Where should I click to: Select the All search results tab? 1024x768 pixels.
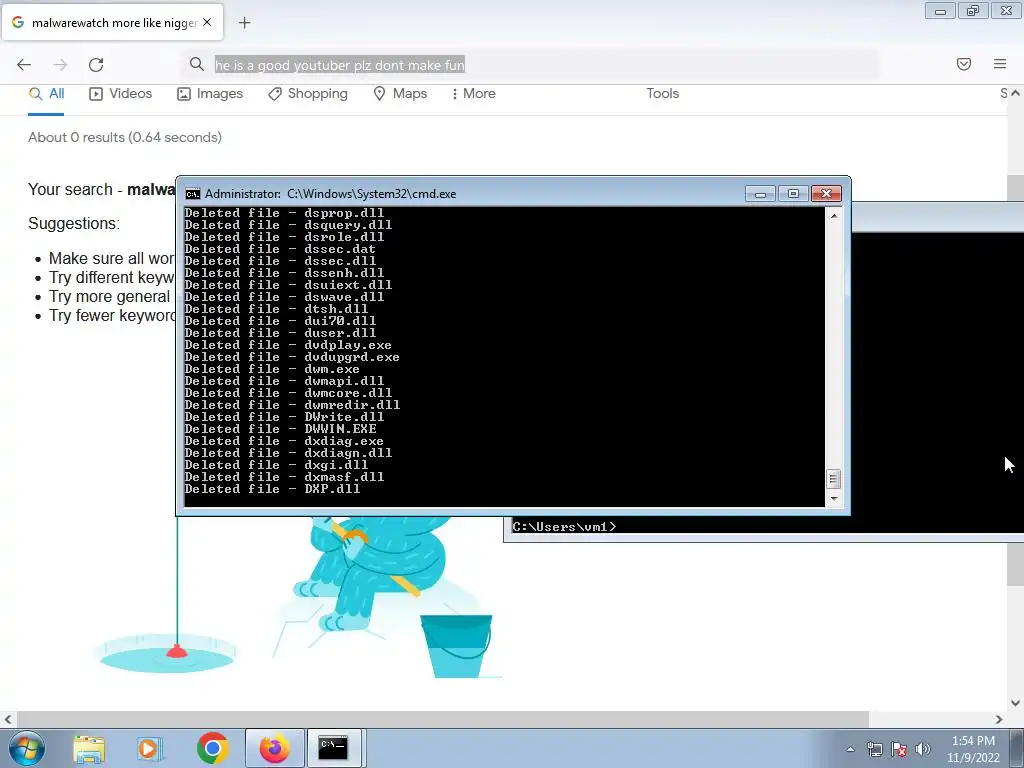pos(46,94)
